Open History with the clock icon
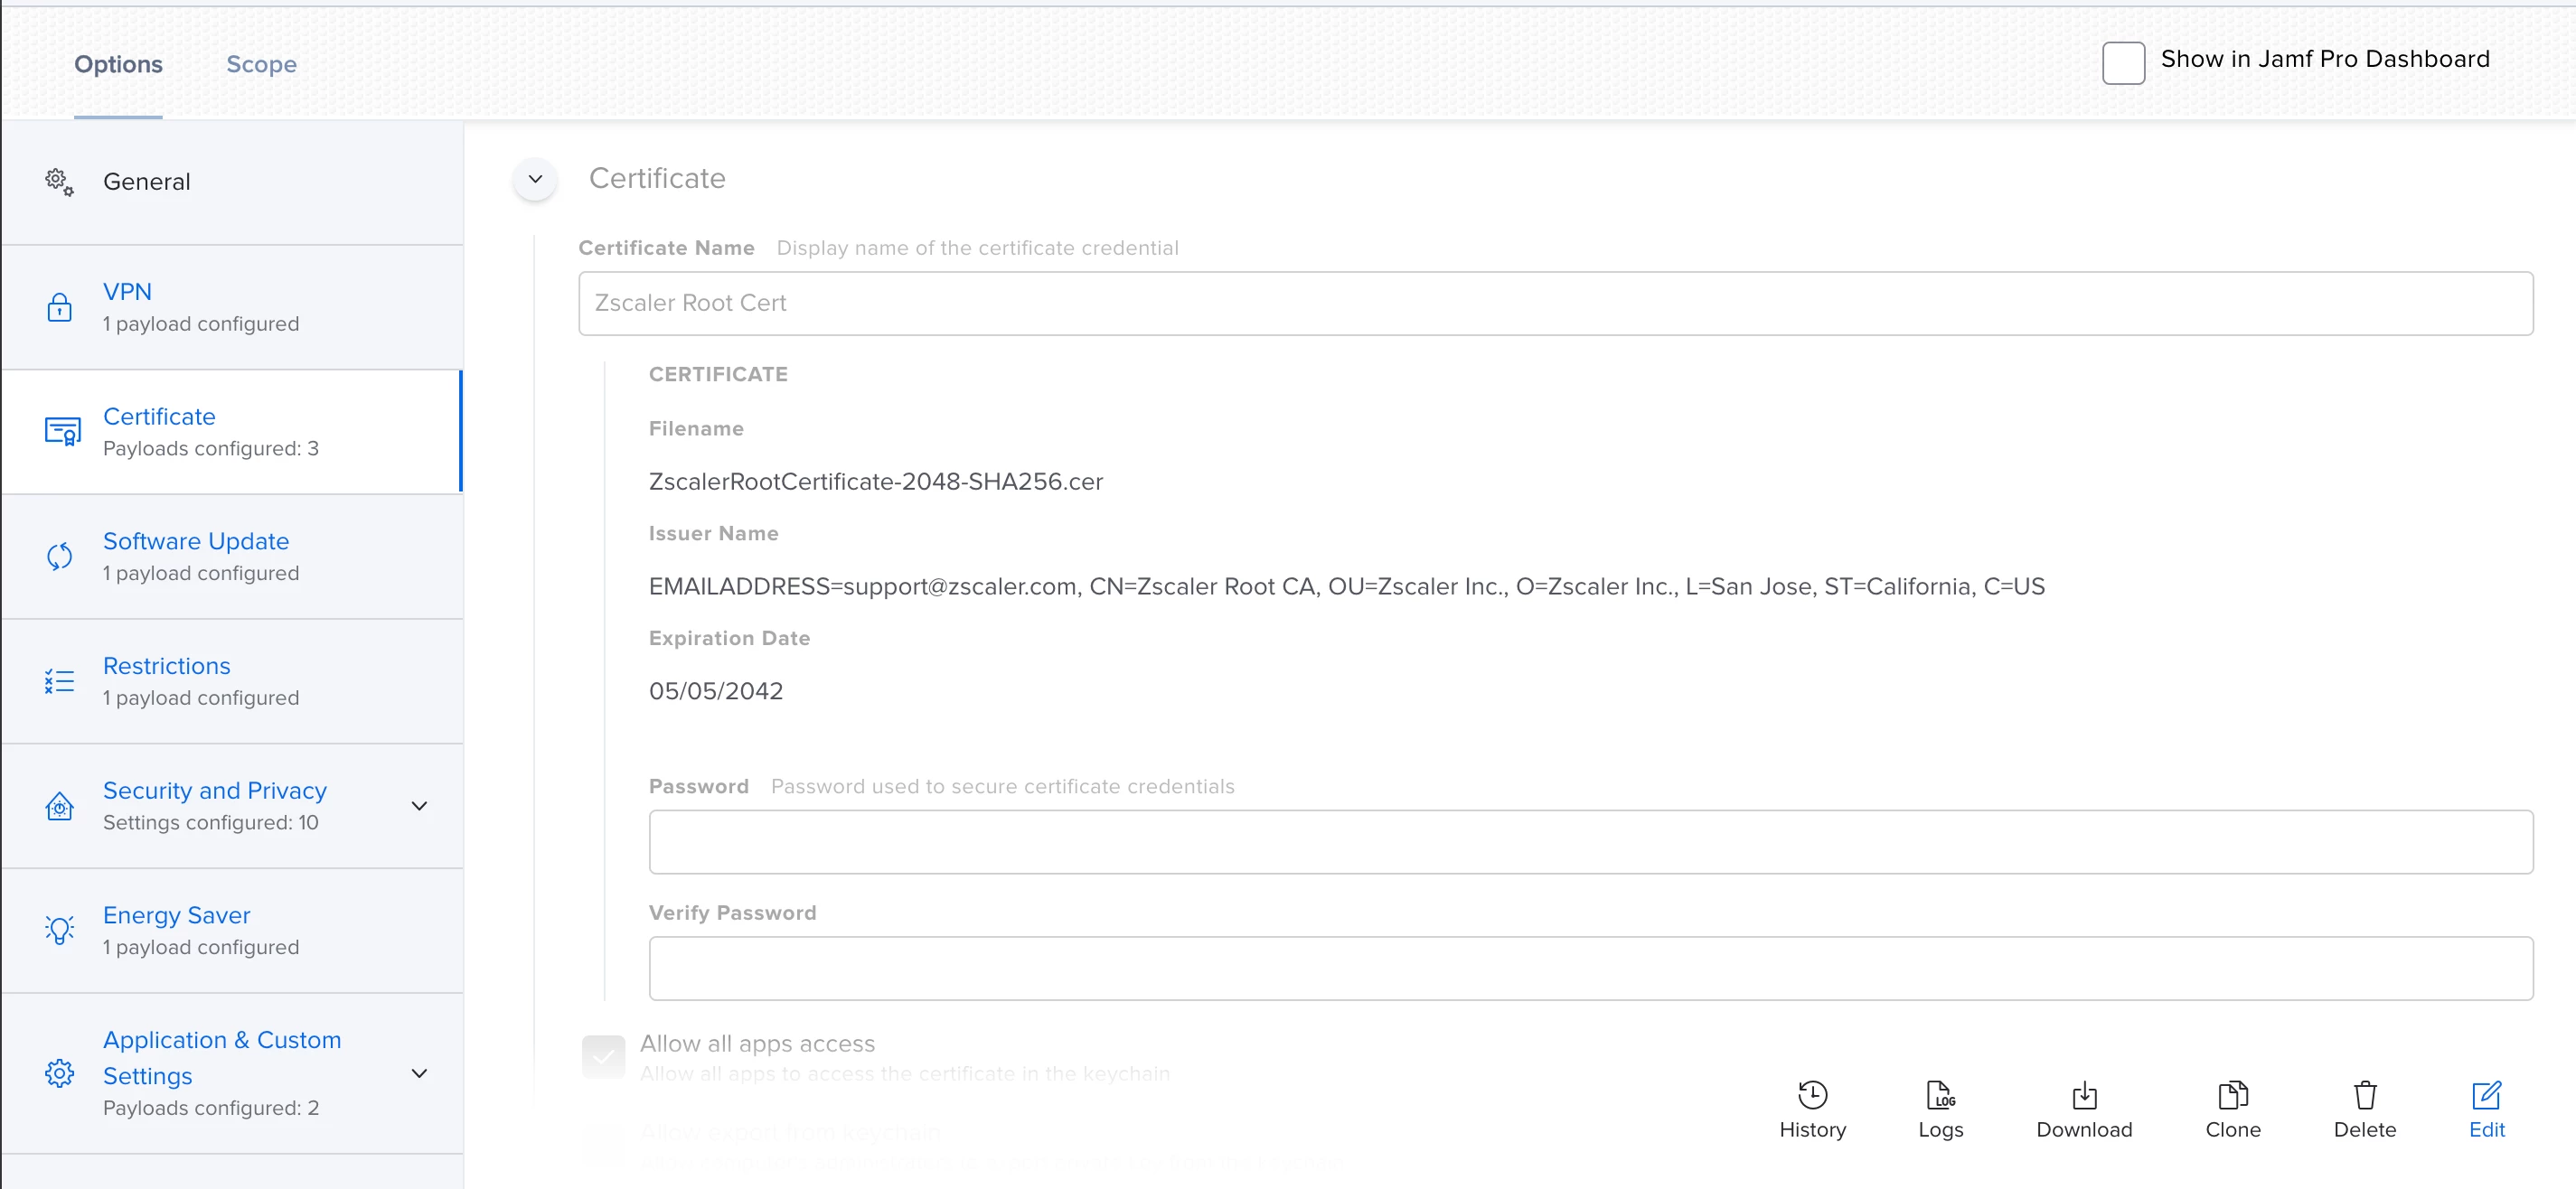This screenshot has width=2576, height=1189. click(1812, 1095)
